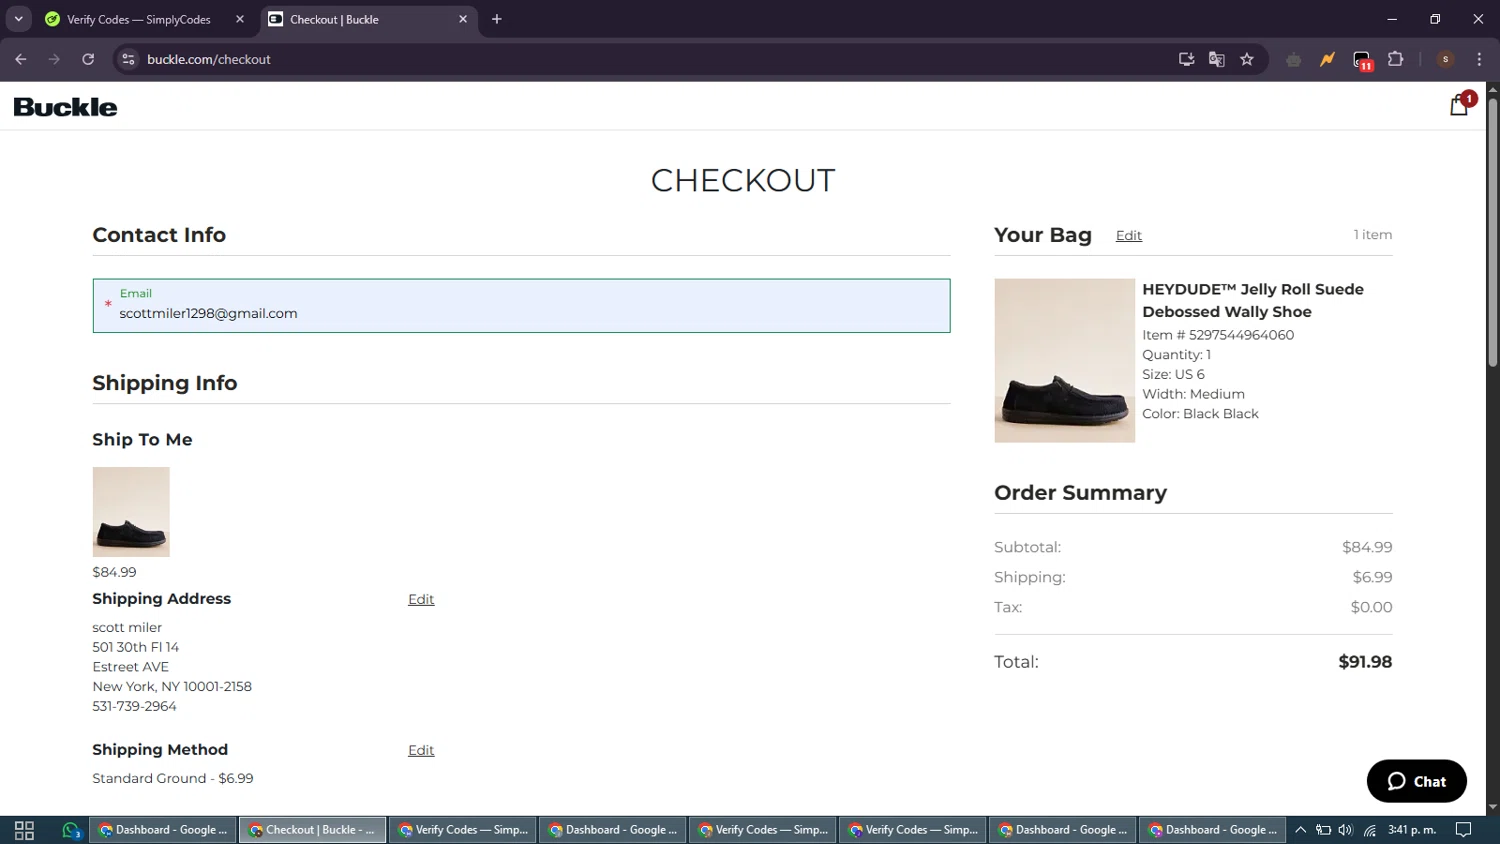1500x844 pixels.
Task: Open Chrome three-dot menu
Action: point(1479,59)
